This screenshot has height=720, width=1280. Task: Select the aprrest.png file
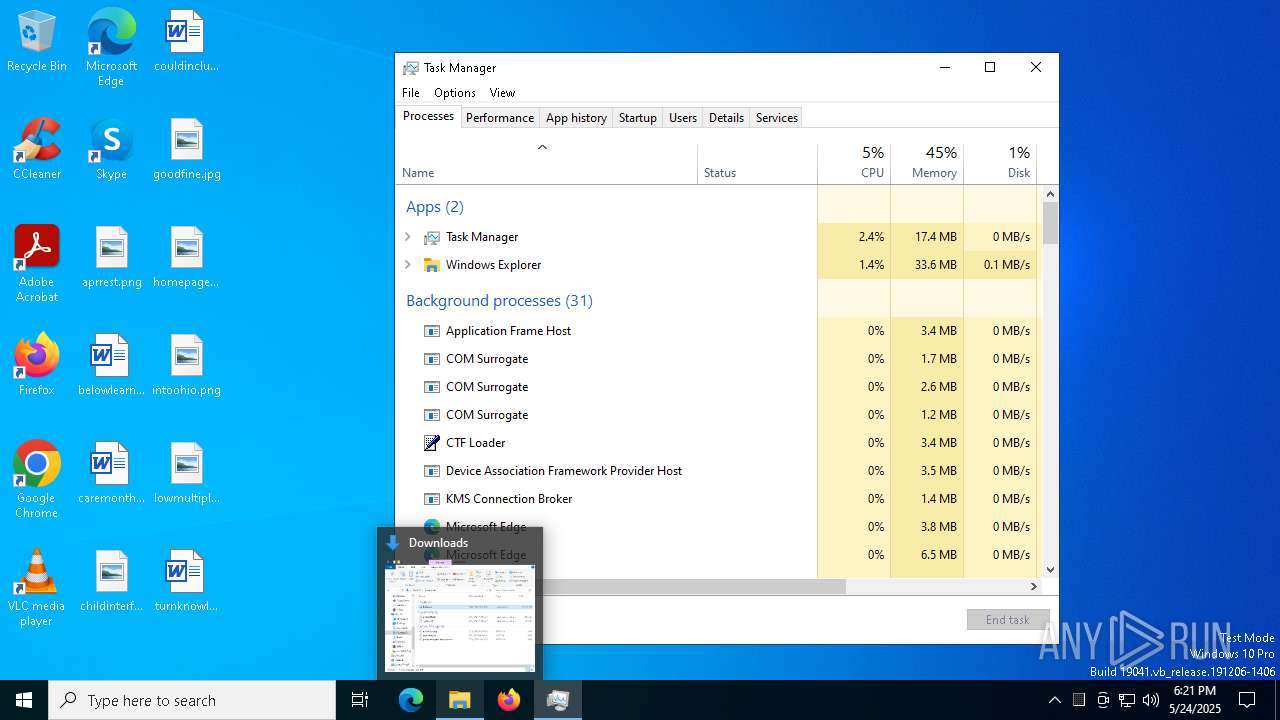pos(111,257)
